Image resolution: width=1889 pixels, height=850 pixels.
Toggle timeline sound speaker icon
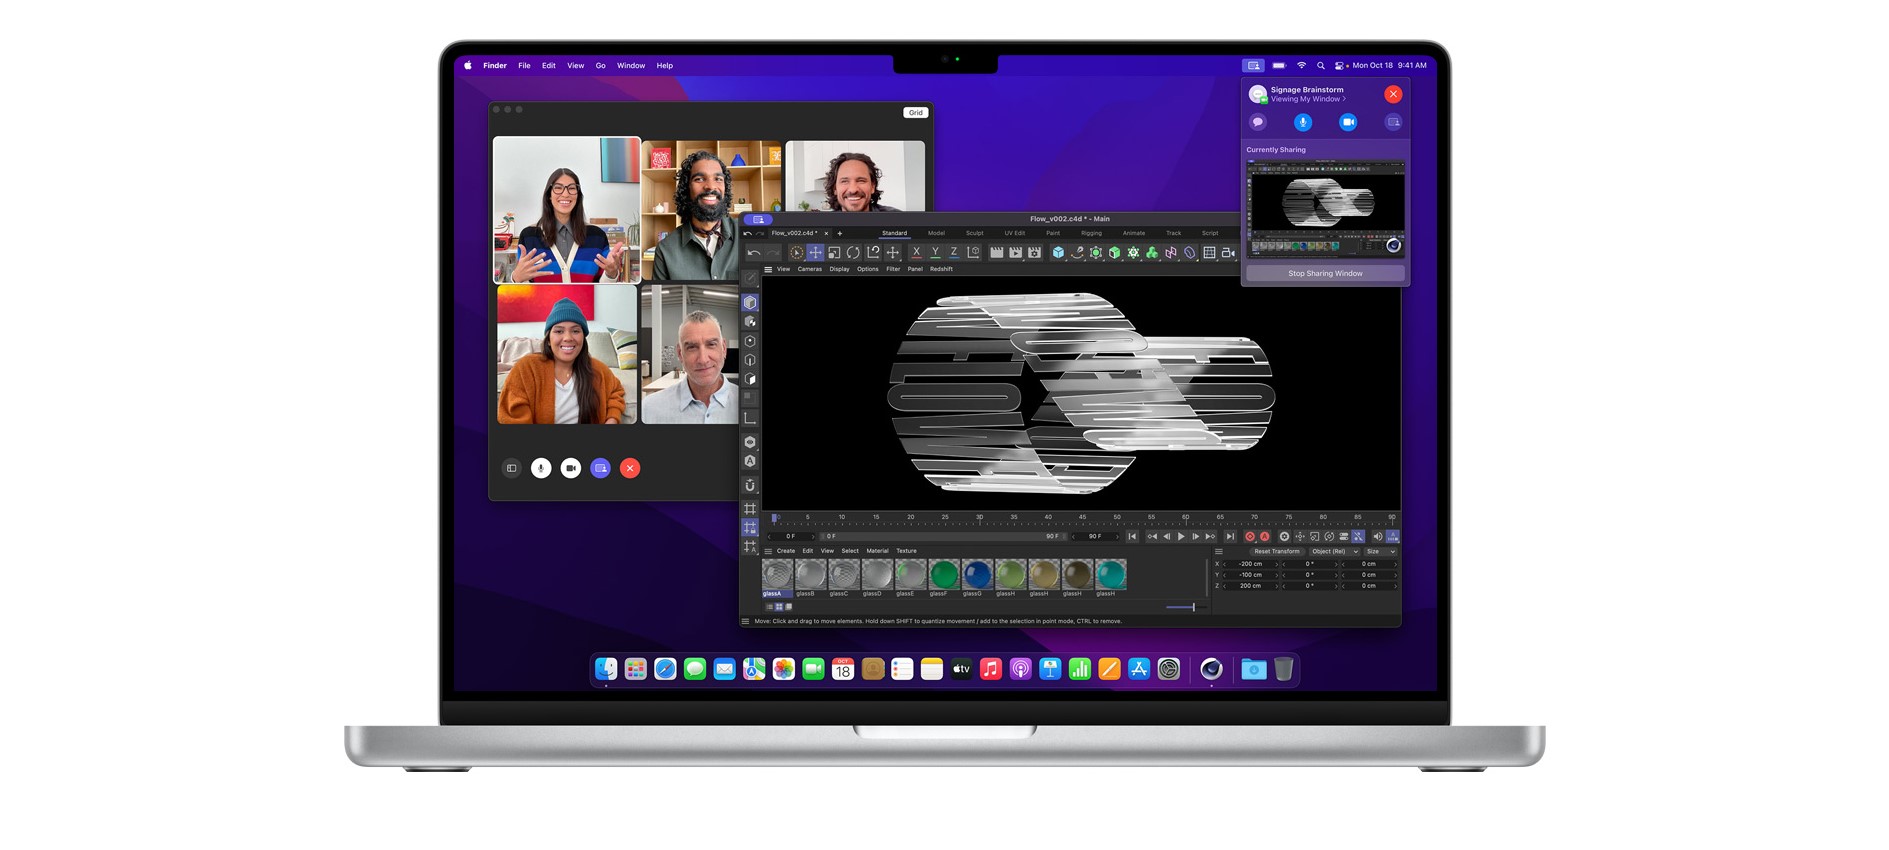[1377, 537]
